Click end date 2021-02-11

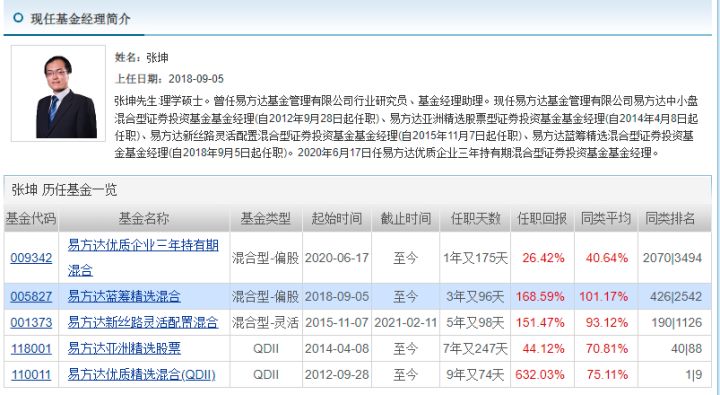coord(405,323)
